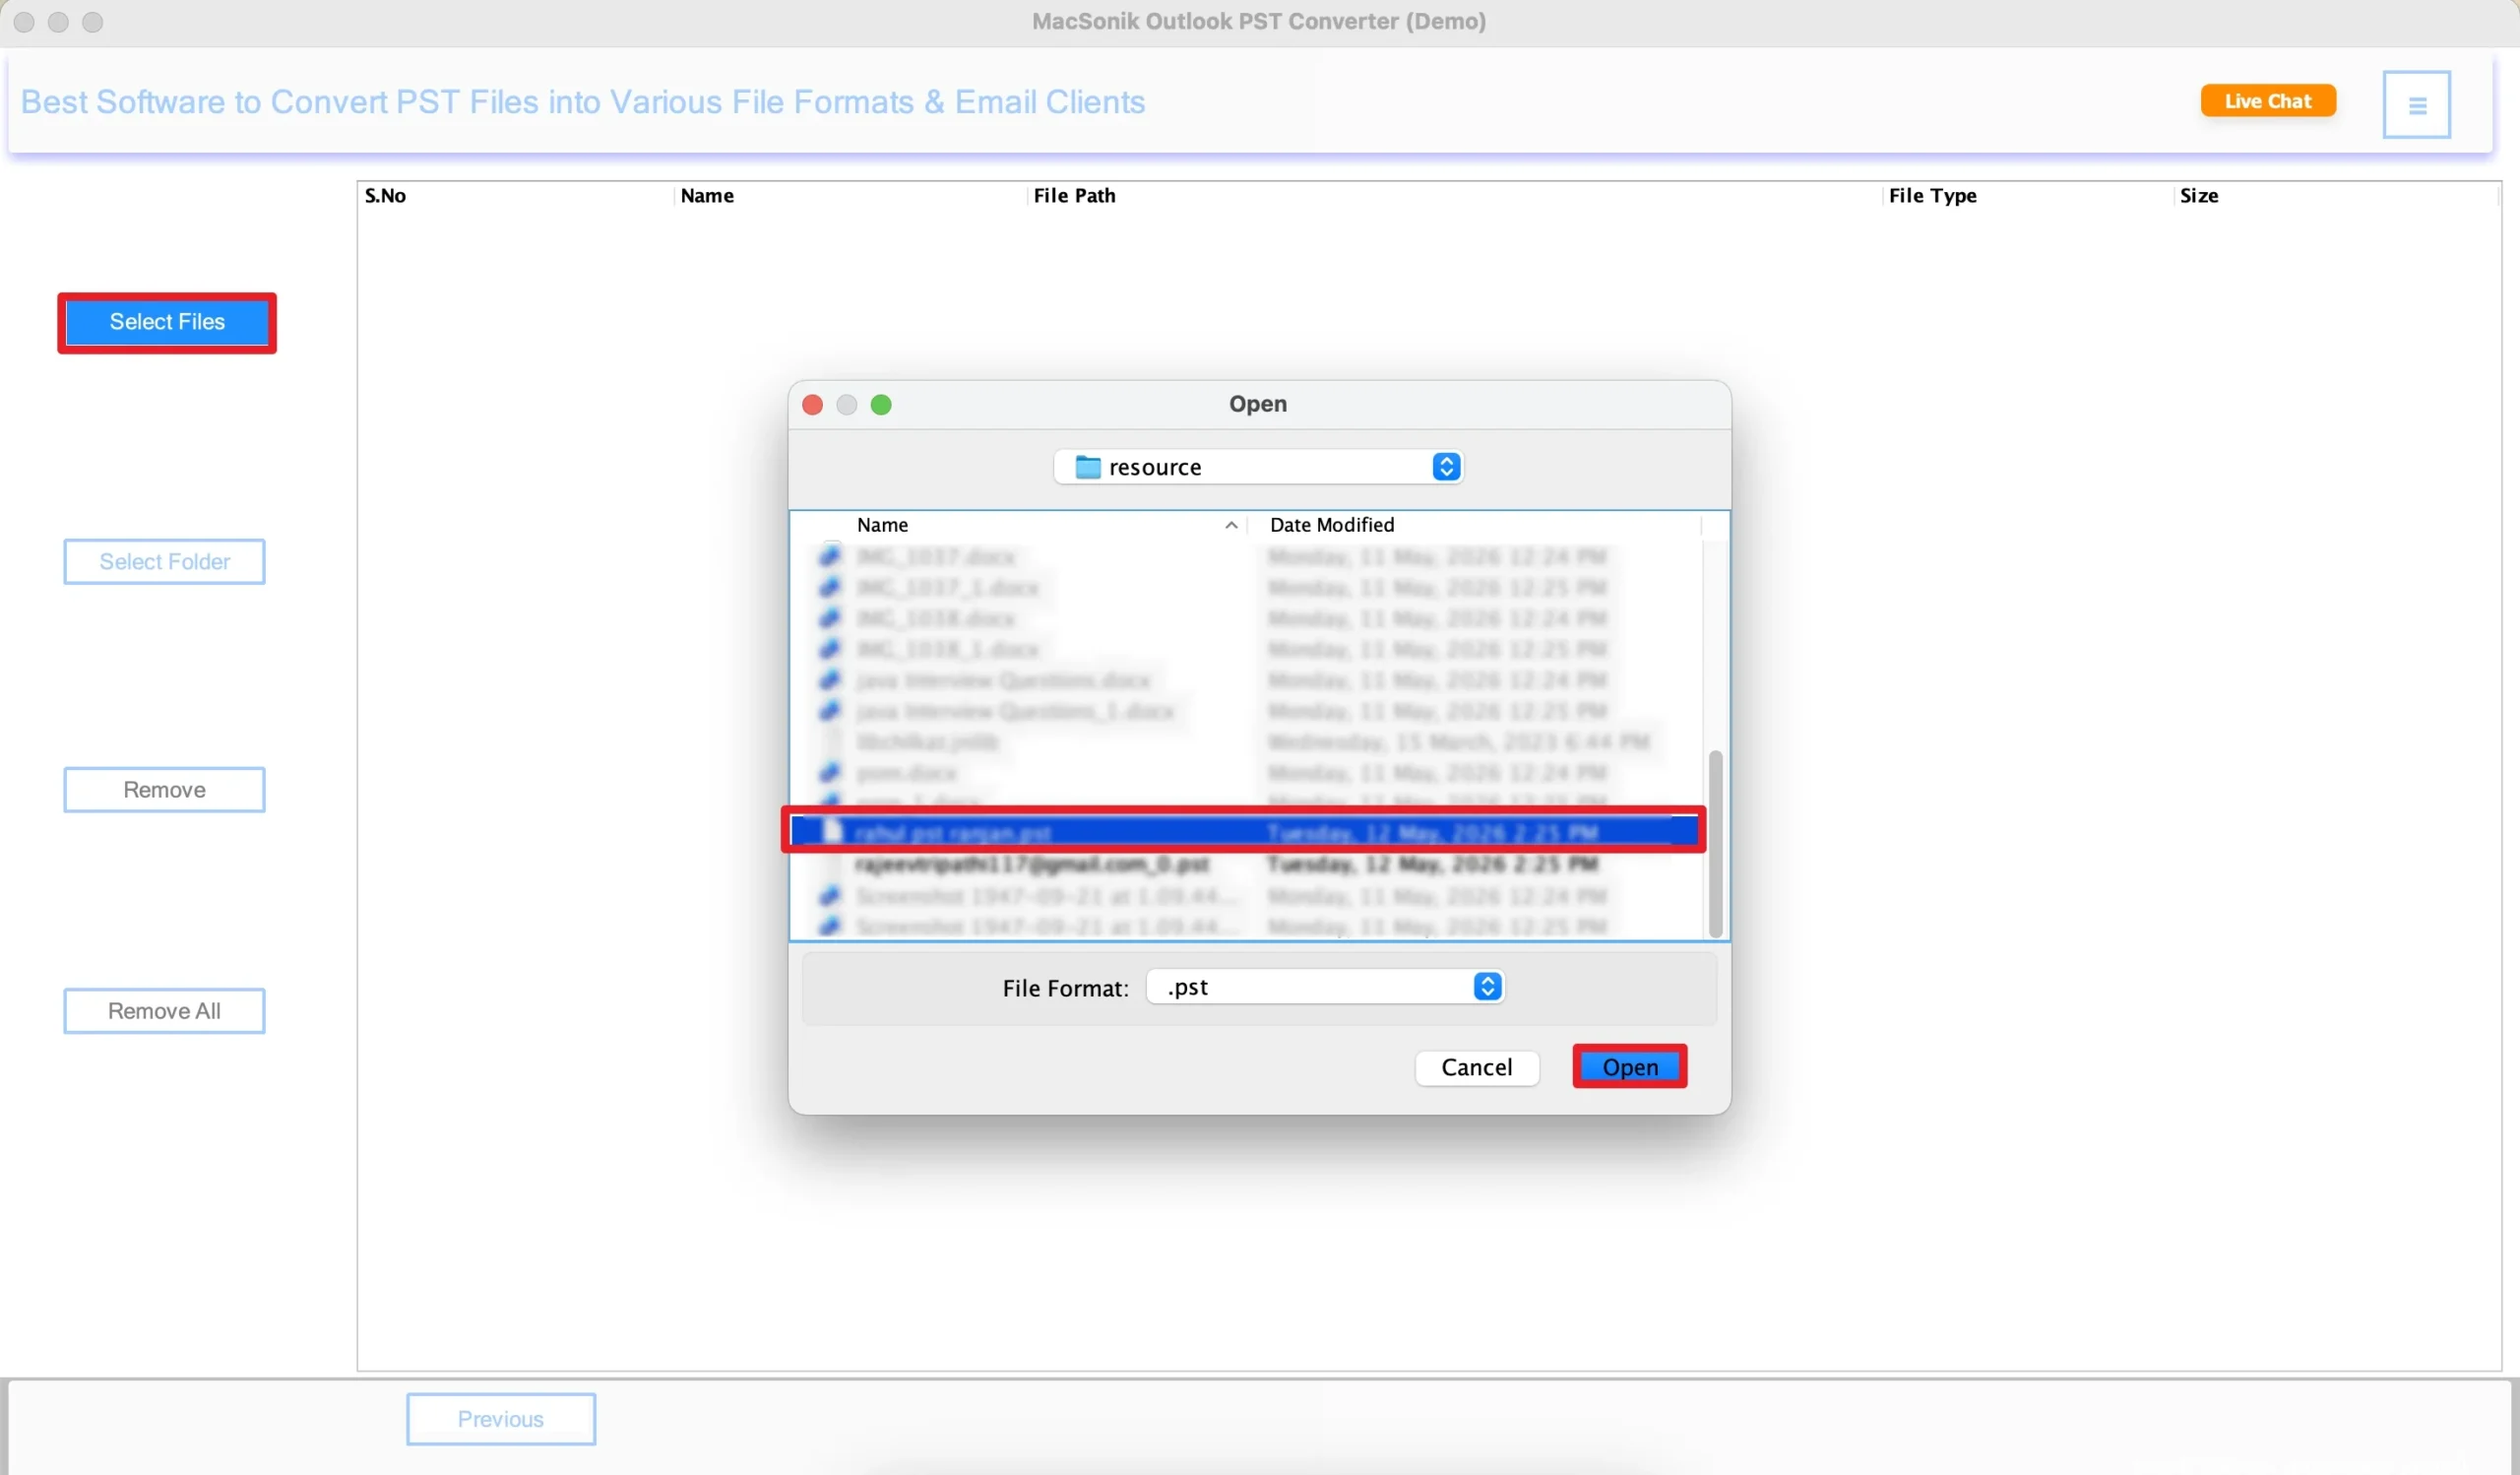Click the File Path column header

(x=1074, y=196)
